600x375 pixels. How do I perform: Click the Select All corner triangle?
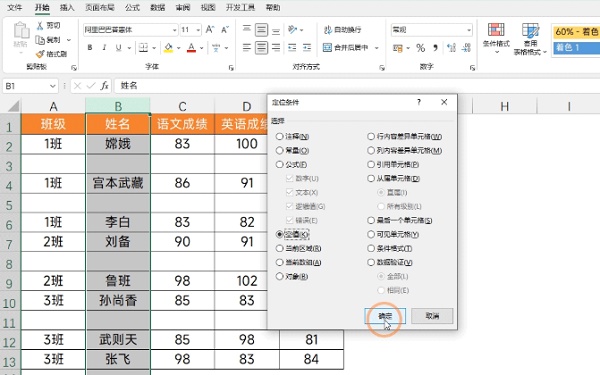pos(13,106)
